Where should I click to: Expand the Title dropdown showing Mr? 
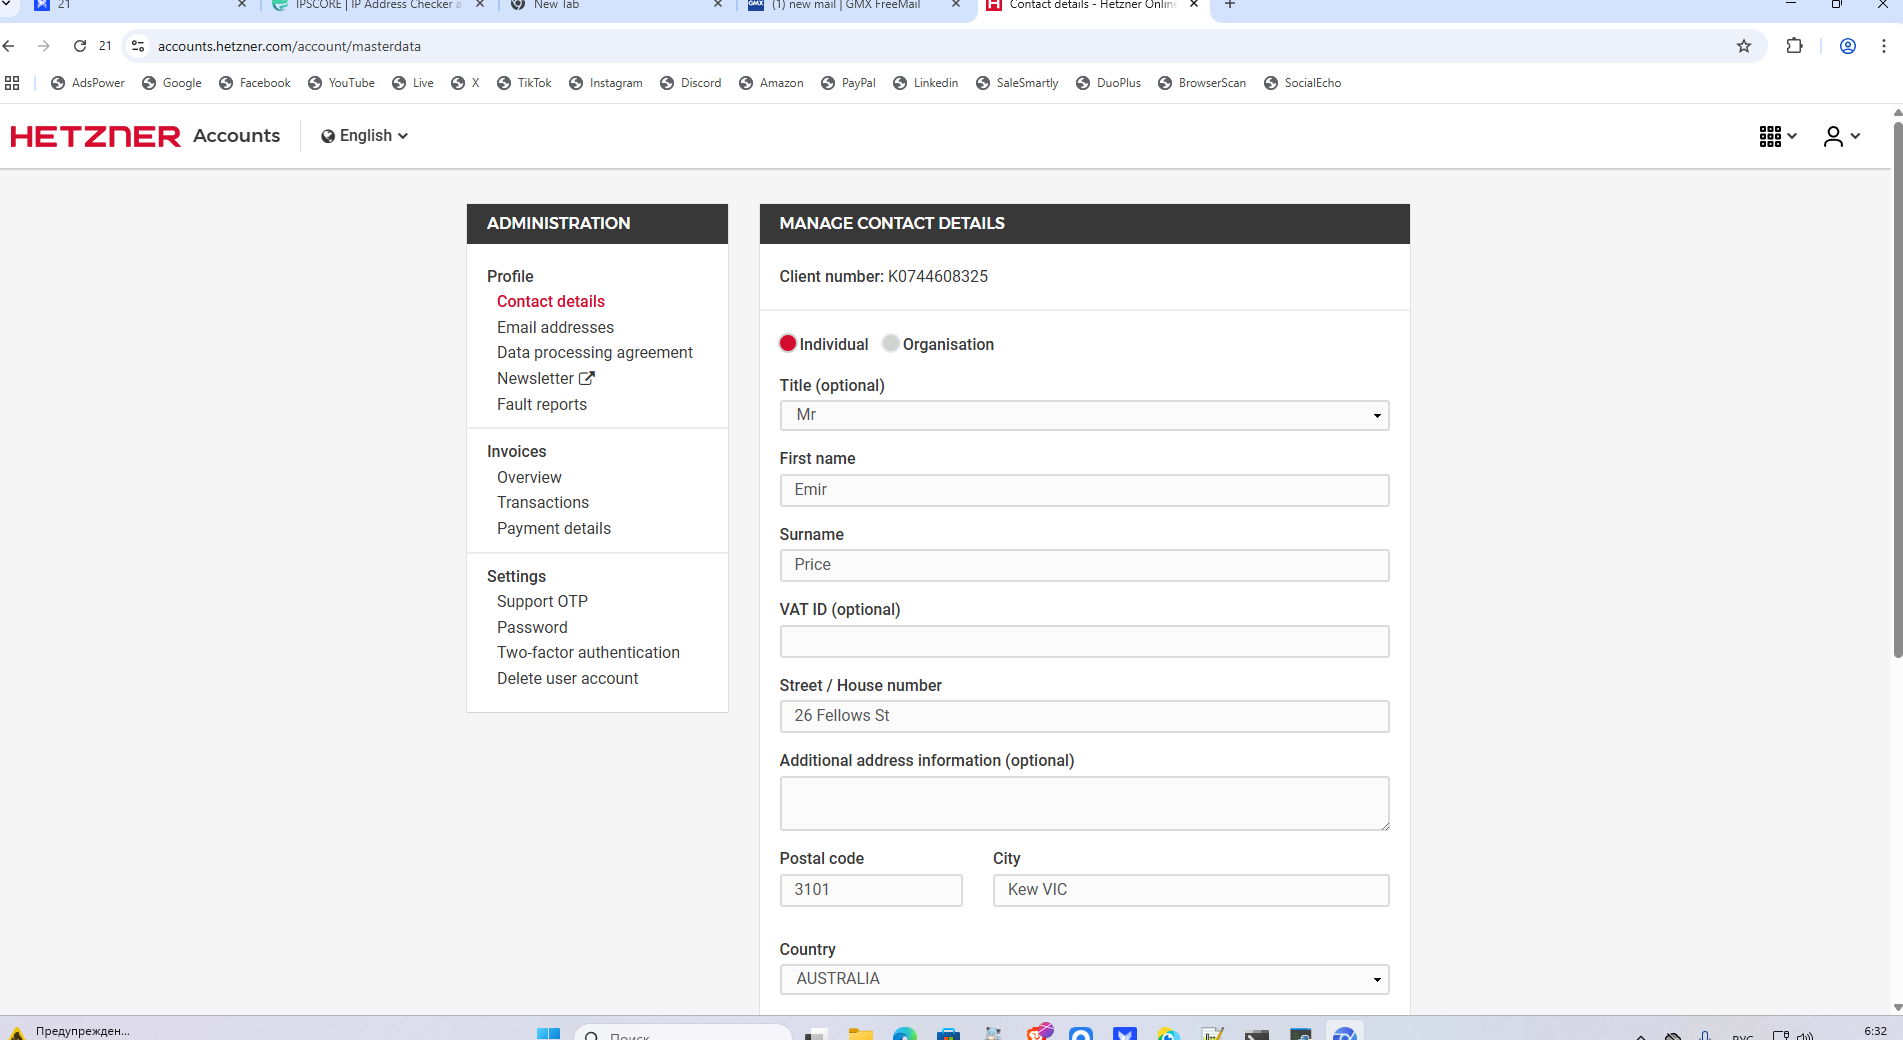tap(1084, 415)
